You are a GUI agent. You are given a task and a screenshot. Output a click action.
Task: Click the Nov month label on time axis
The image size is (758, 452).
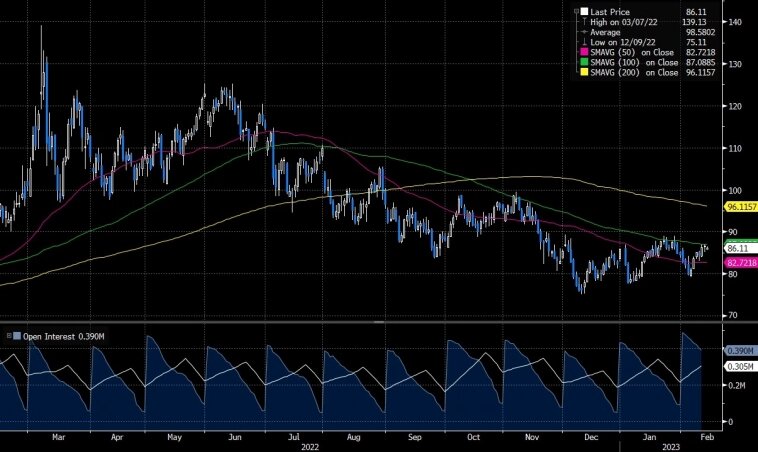[532, 437]
